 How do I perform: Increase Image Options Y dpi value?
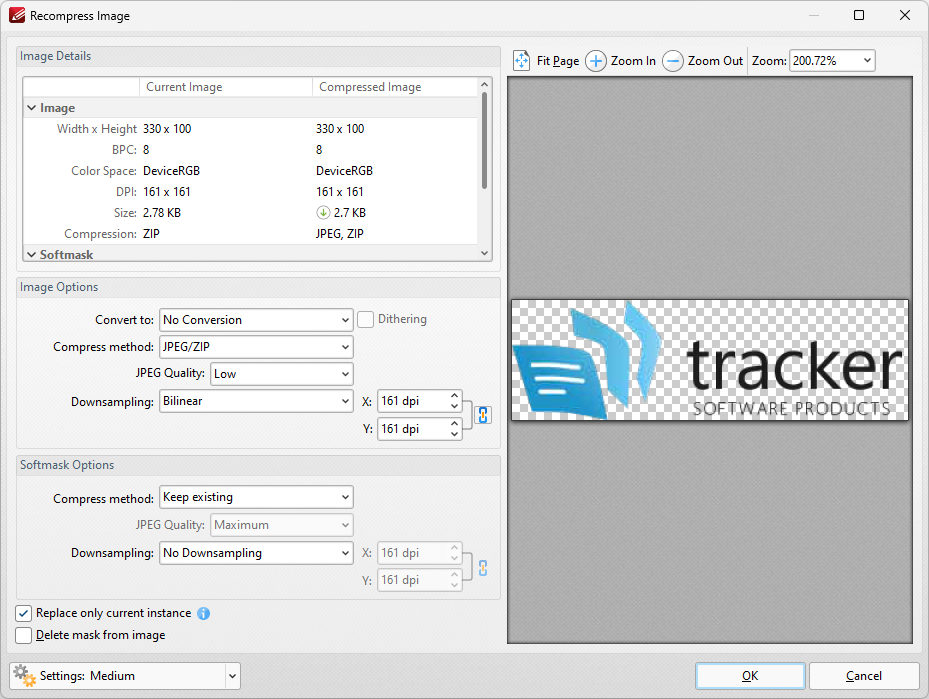[x=454, y=423]
